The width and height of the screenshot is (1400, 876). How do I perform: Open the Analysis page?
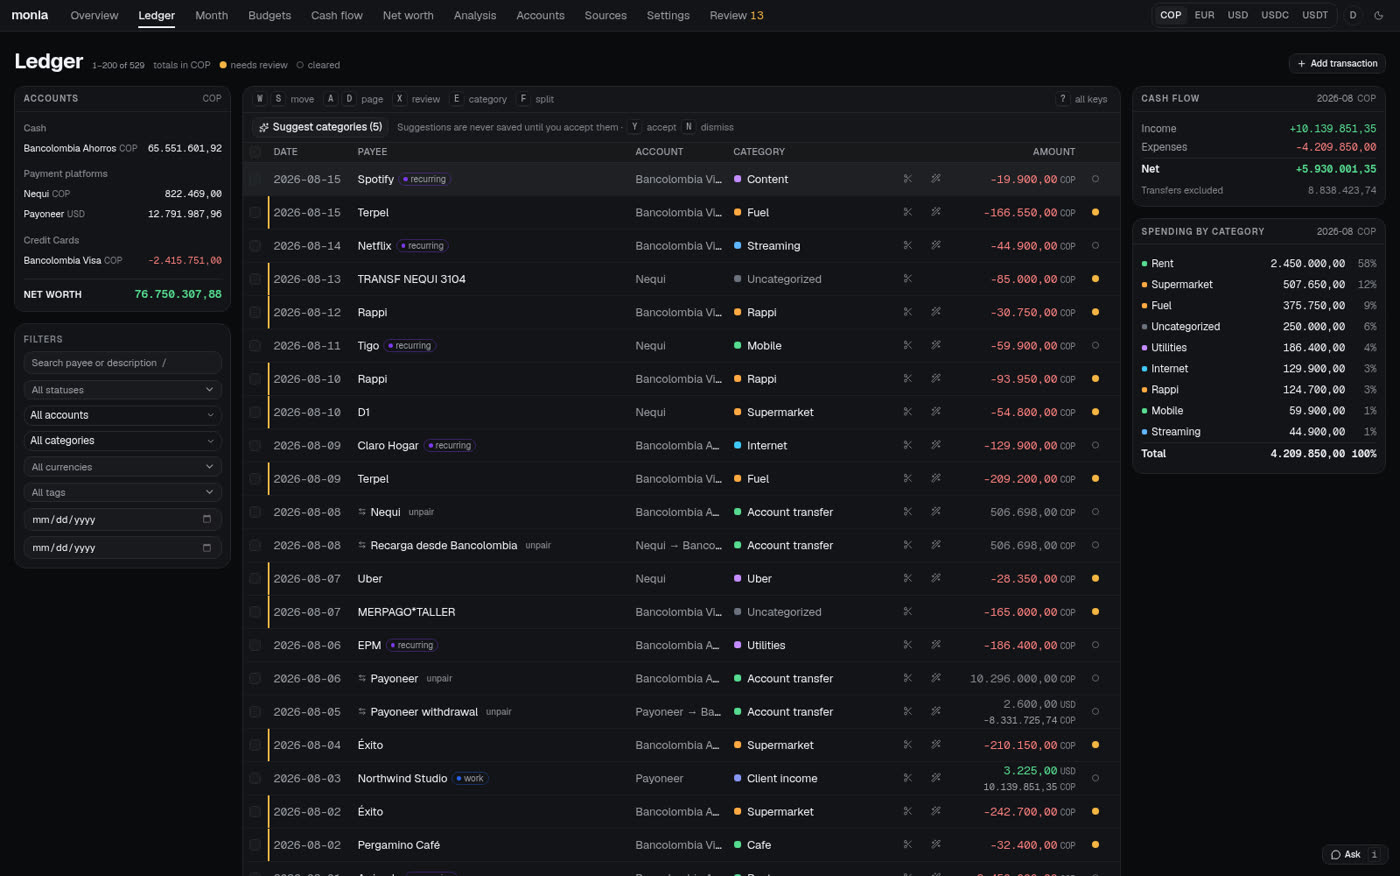point(475,15)
